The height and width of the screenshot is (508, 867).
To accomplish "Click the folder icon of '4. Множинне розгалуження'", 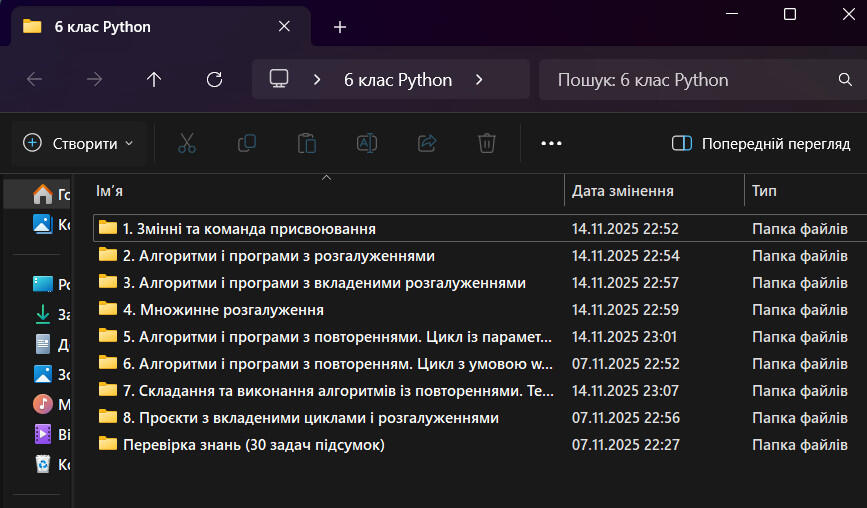I will pos(108,308).
